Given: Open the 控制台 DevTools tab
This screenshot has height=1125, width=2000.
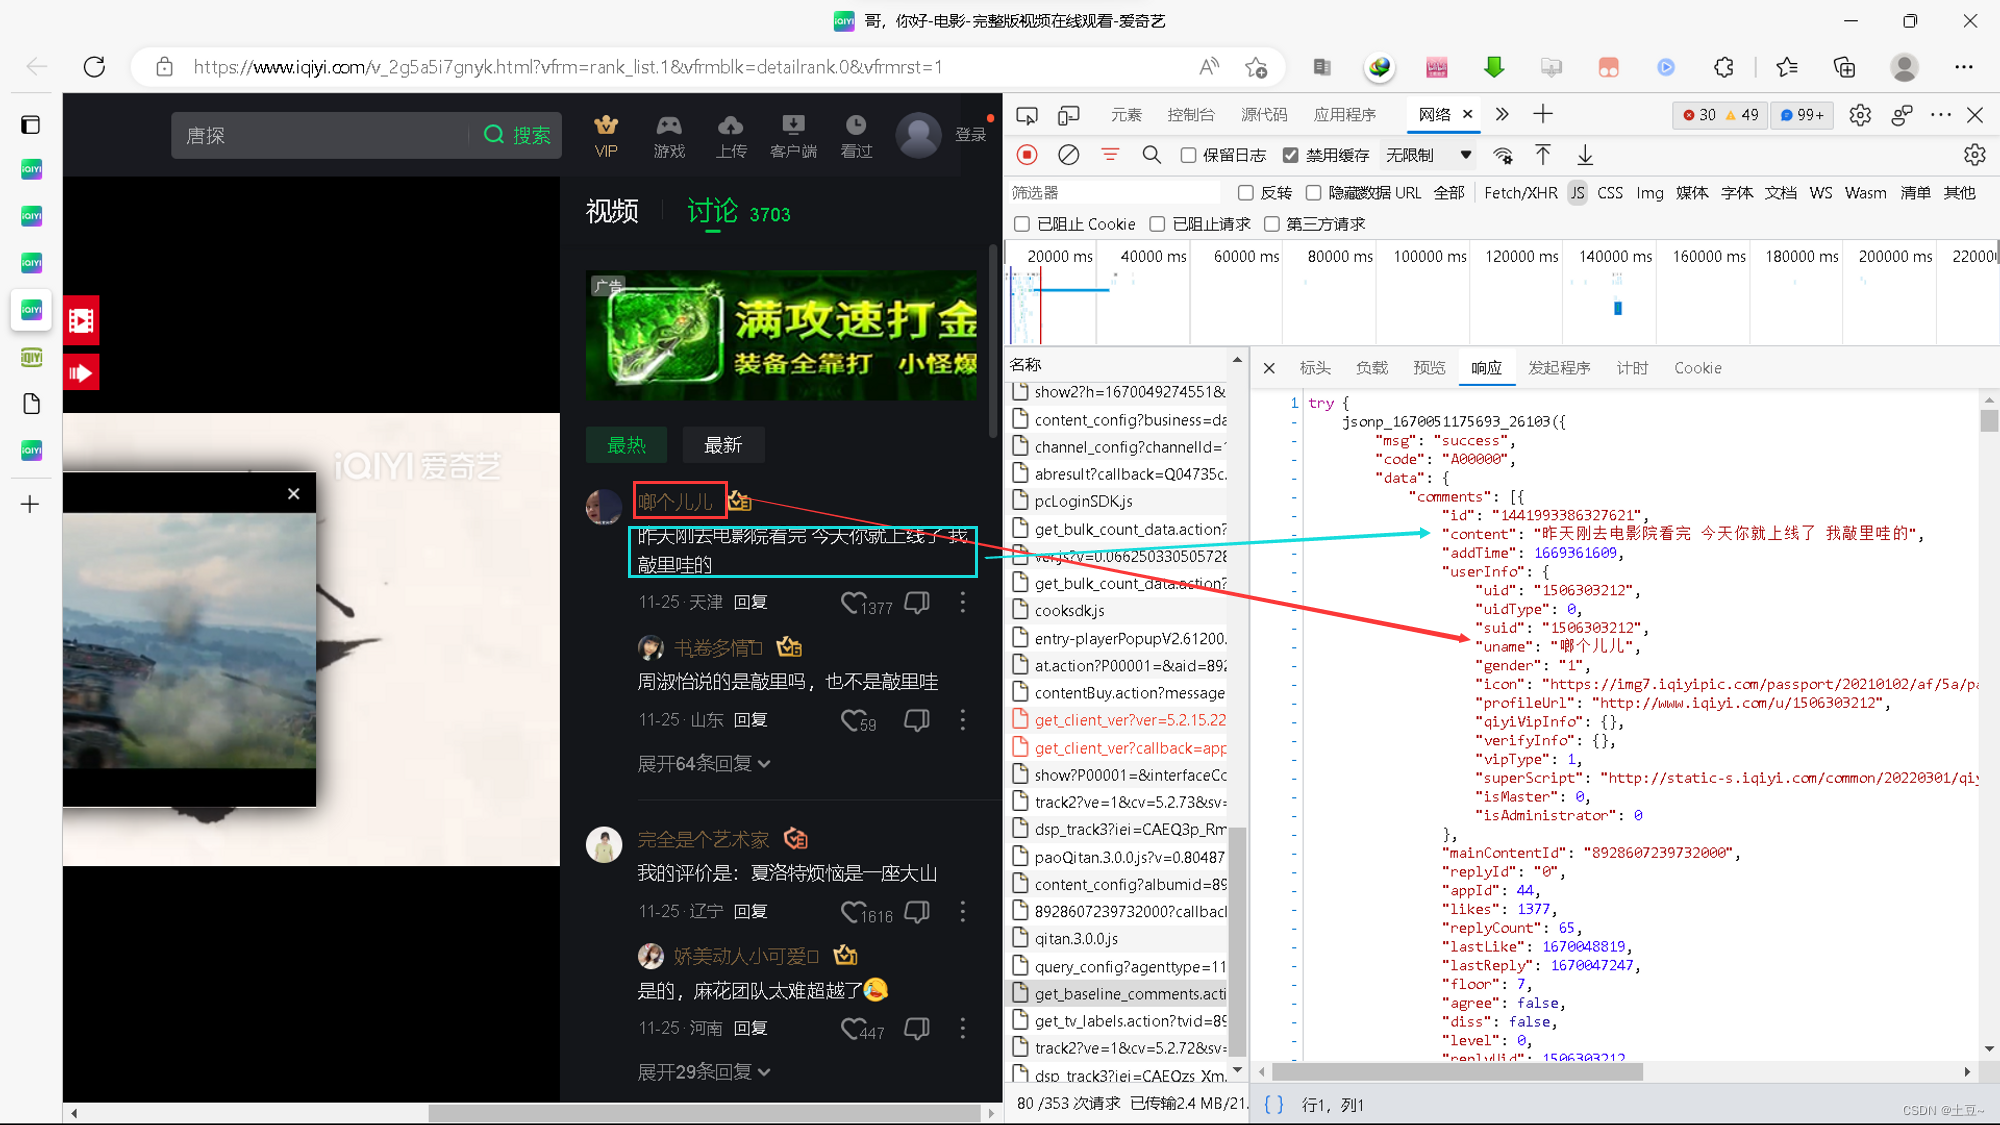Looking at the screenshot, I should point(1190,115).
